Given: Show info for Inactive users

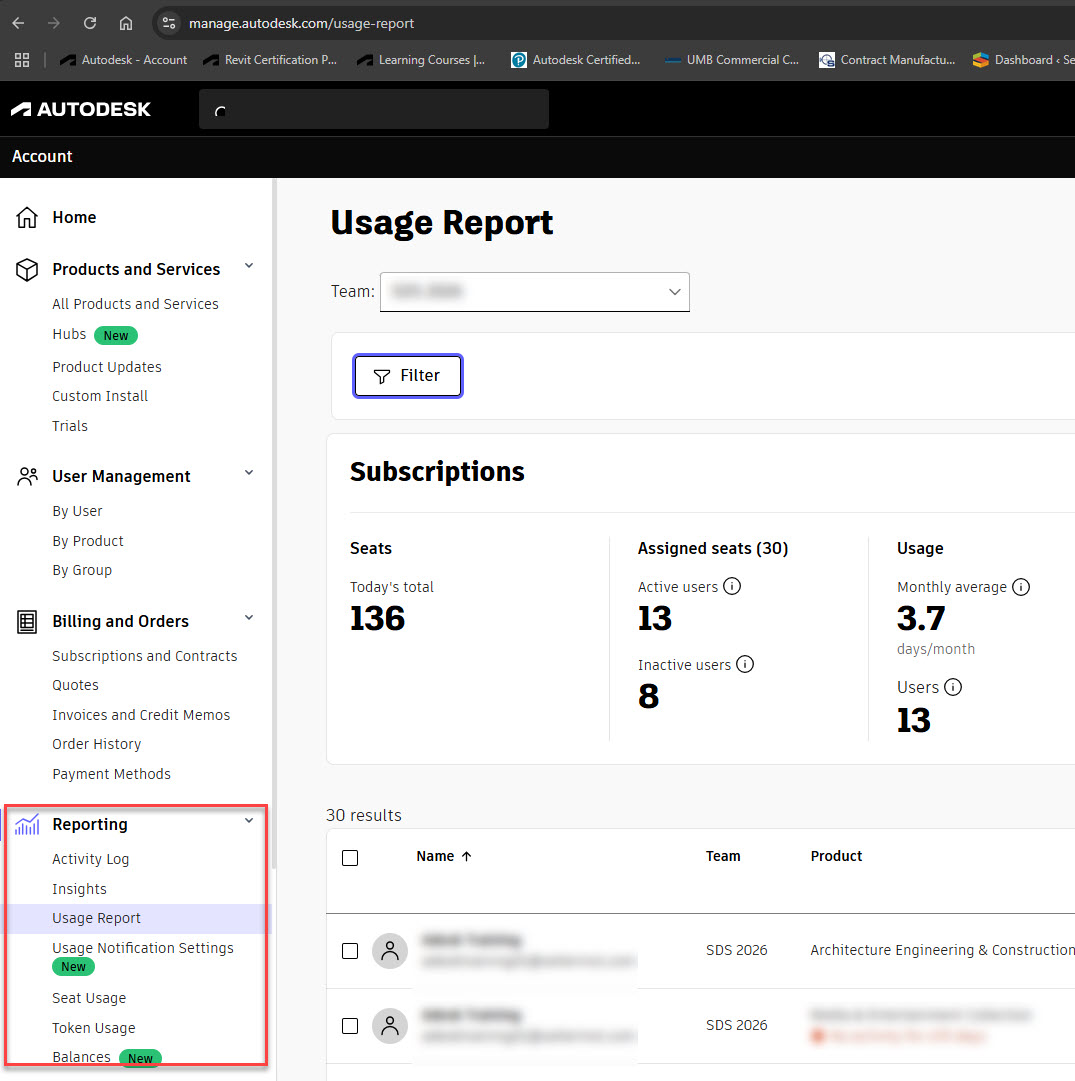Looking at the screenshot, I should (x=745, y=664).
